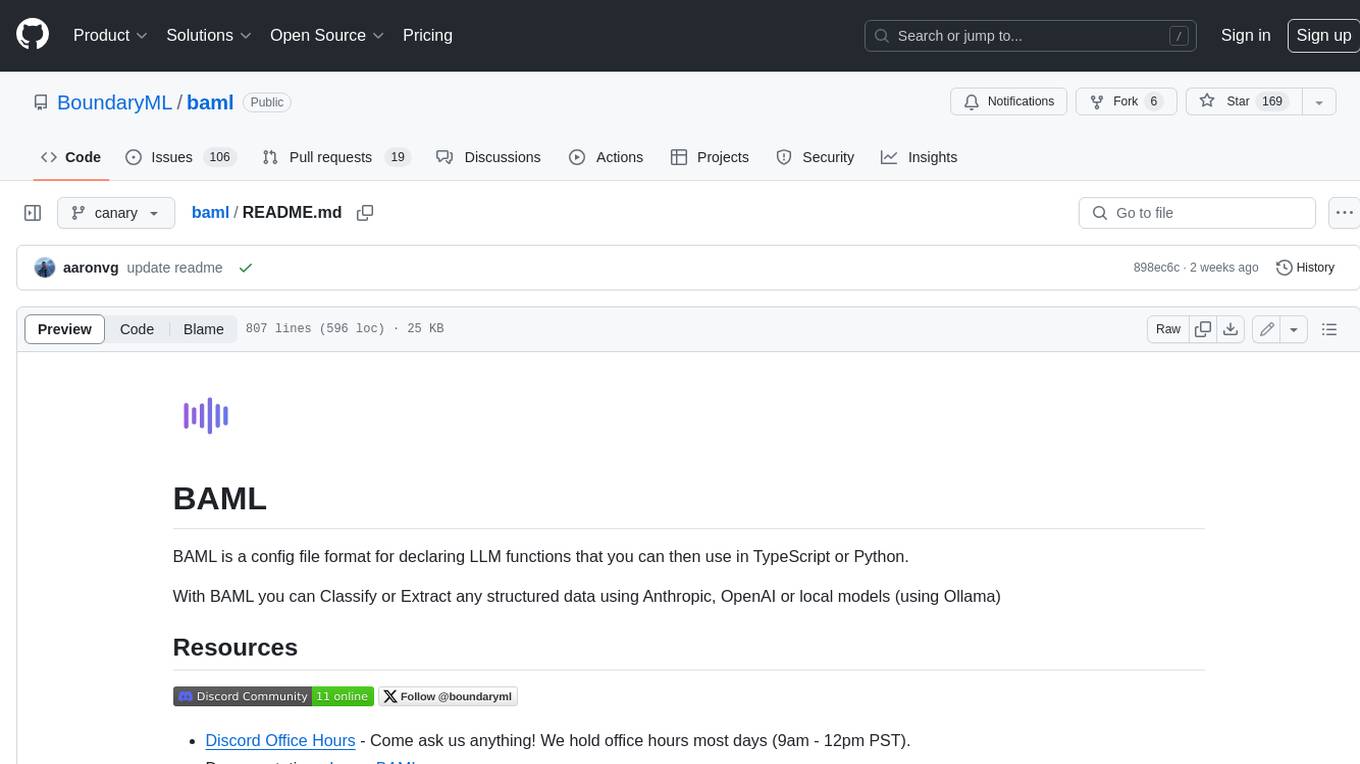The width and height of the screenshot is (1360, 764).
Task: Open the canary branch selector
Action: click(116, 213)
